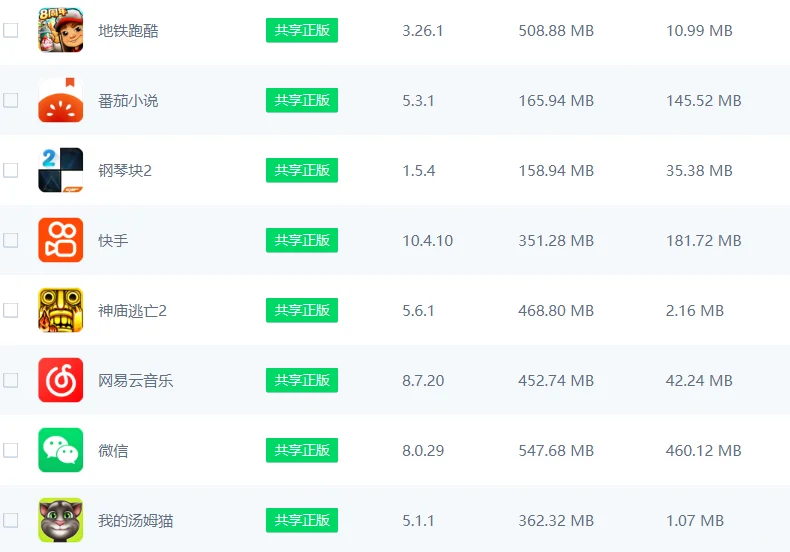Click the data value 10.99 MB
The image size is (790, 552).
point(699,31)
